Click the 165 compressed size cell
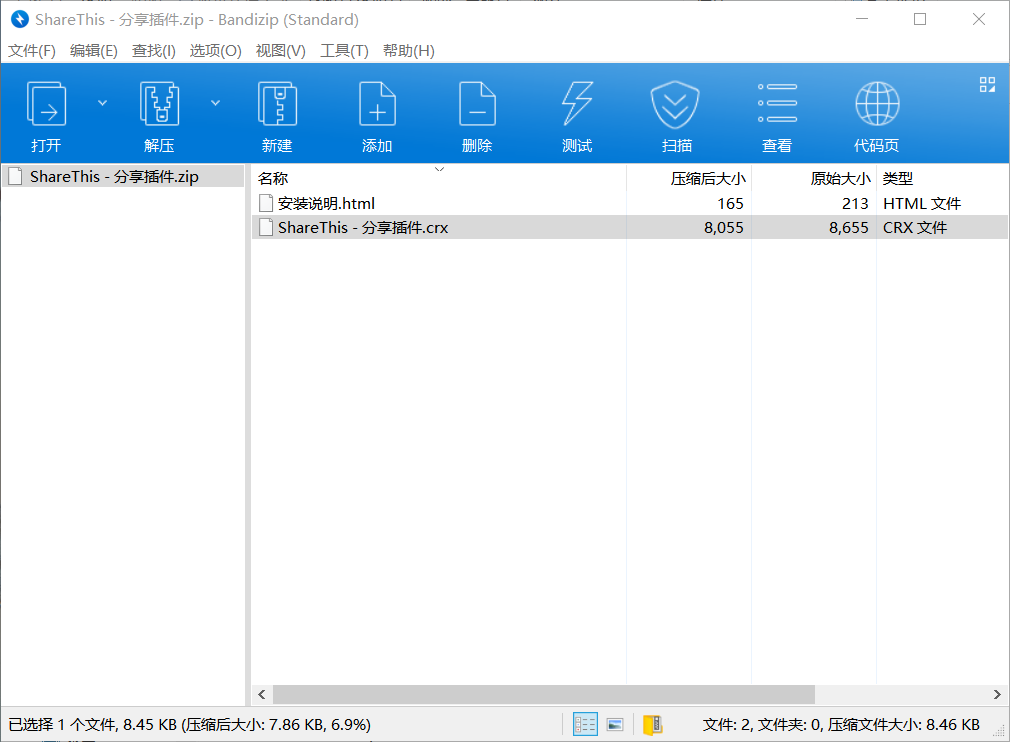 (730, 204)
